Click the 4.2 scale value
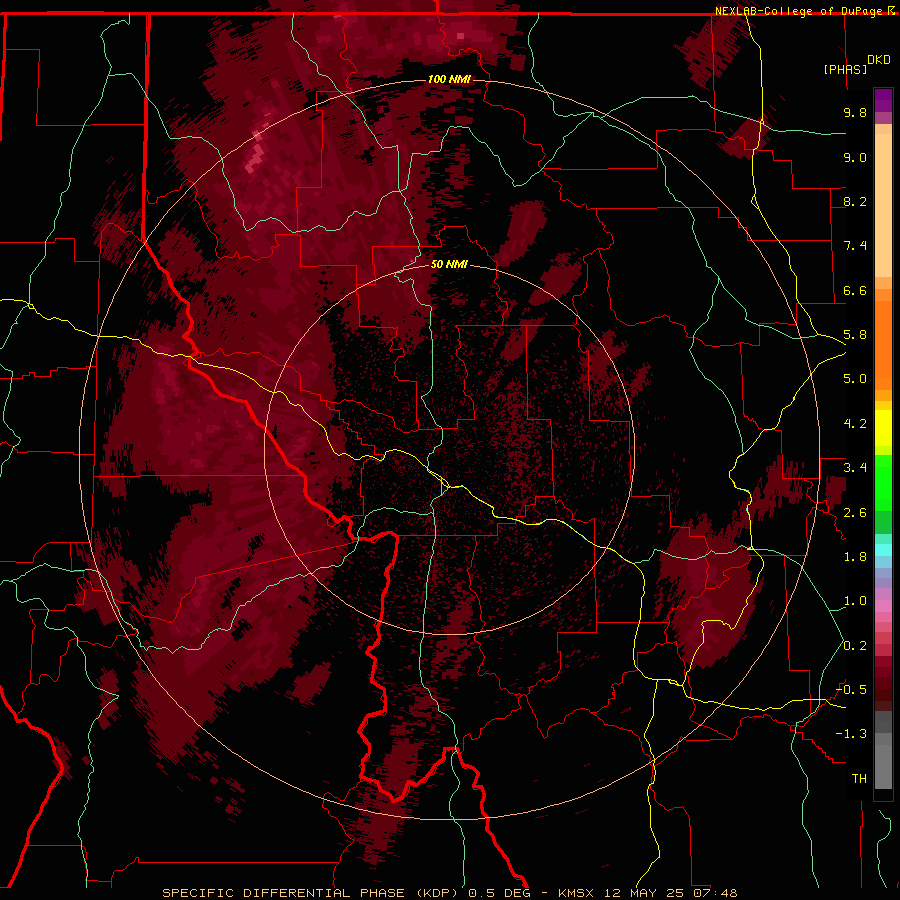This screenshot has height=900, width=900. coord(855,424)
